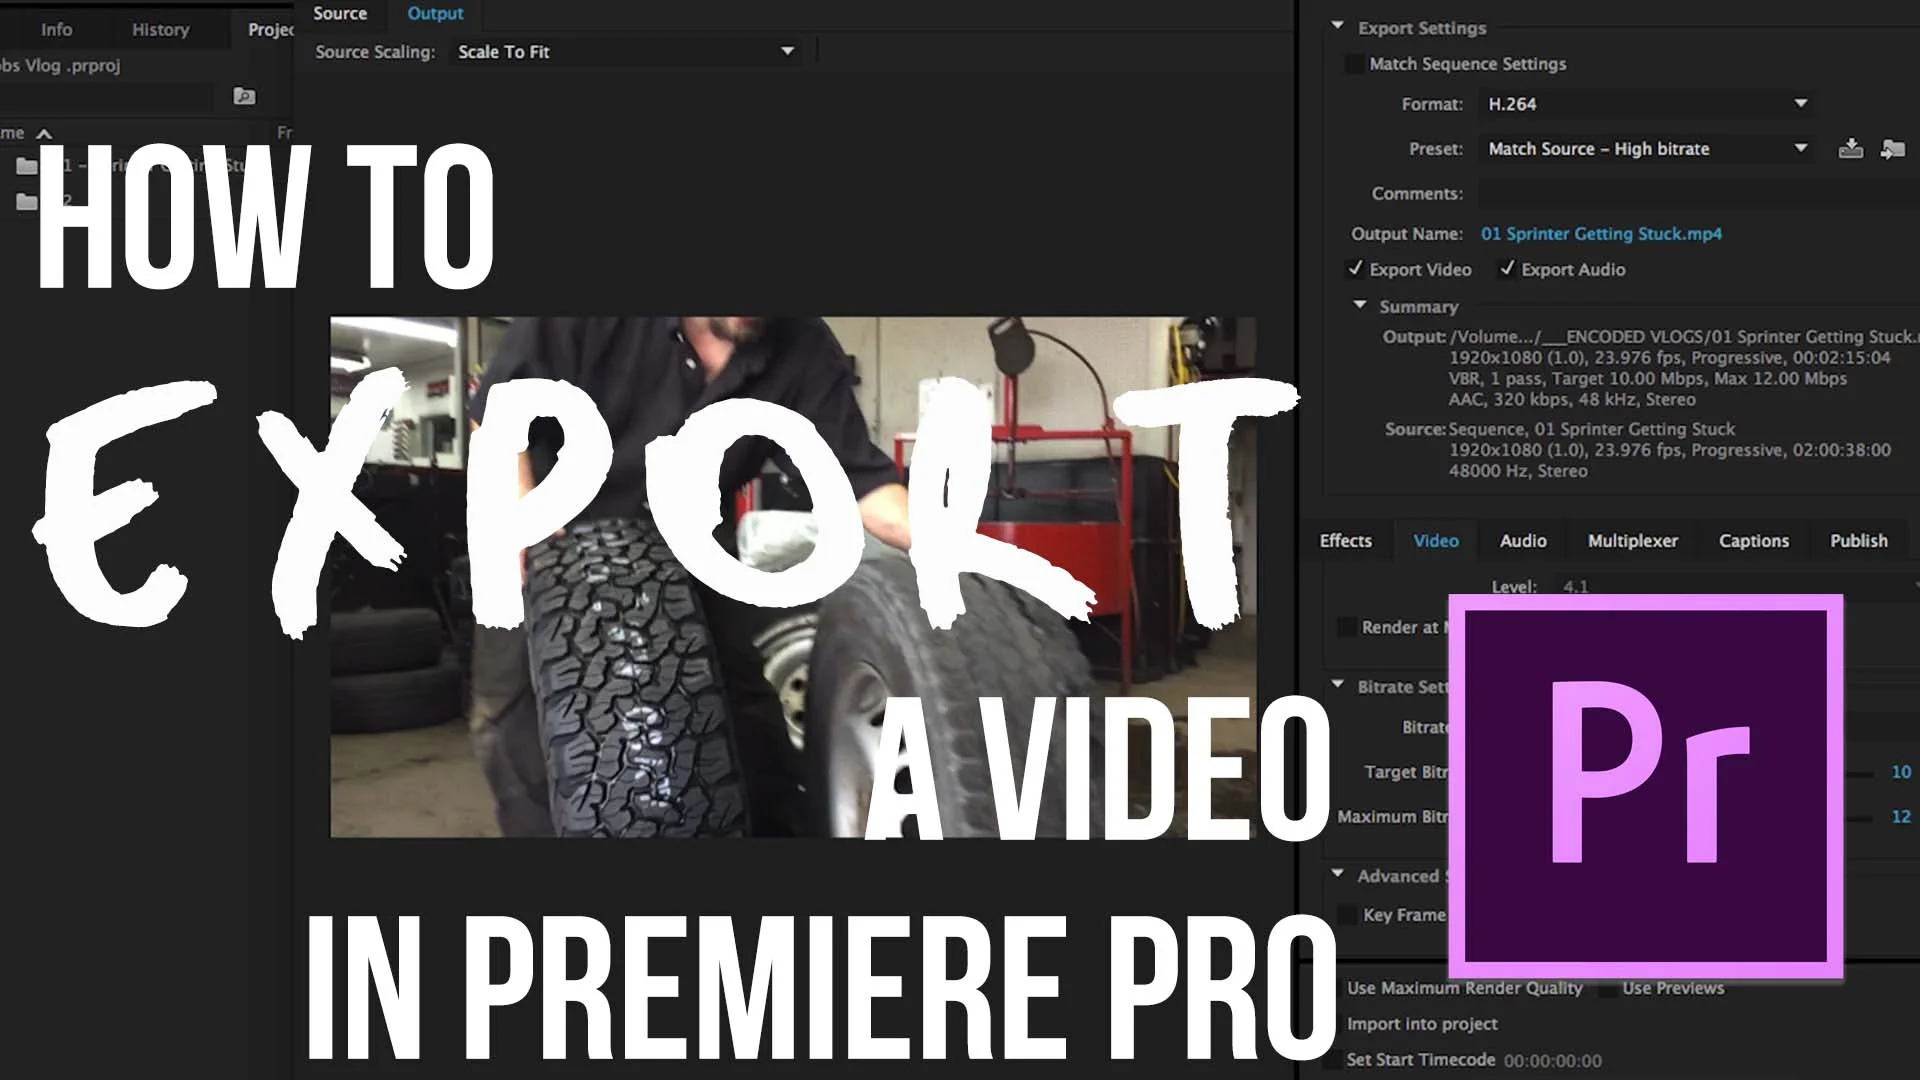Click the Import Preset folder icon
1920x1080 pixels.
[x=1893, y=149]
